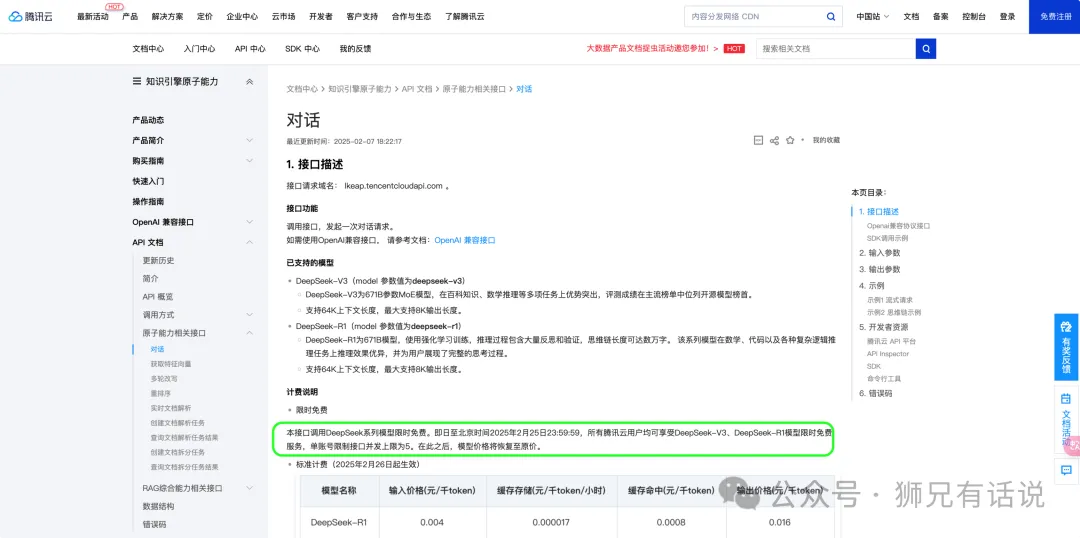Open the 解决方案 top menu
This screenshot has width=1080, height=538.
167,17
